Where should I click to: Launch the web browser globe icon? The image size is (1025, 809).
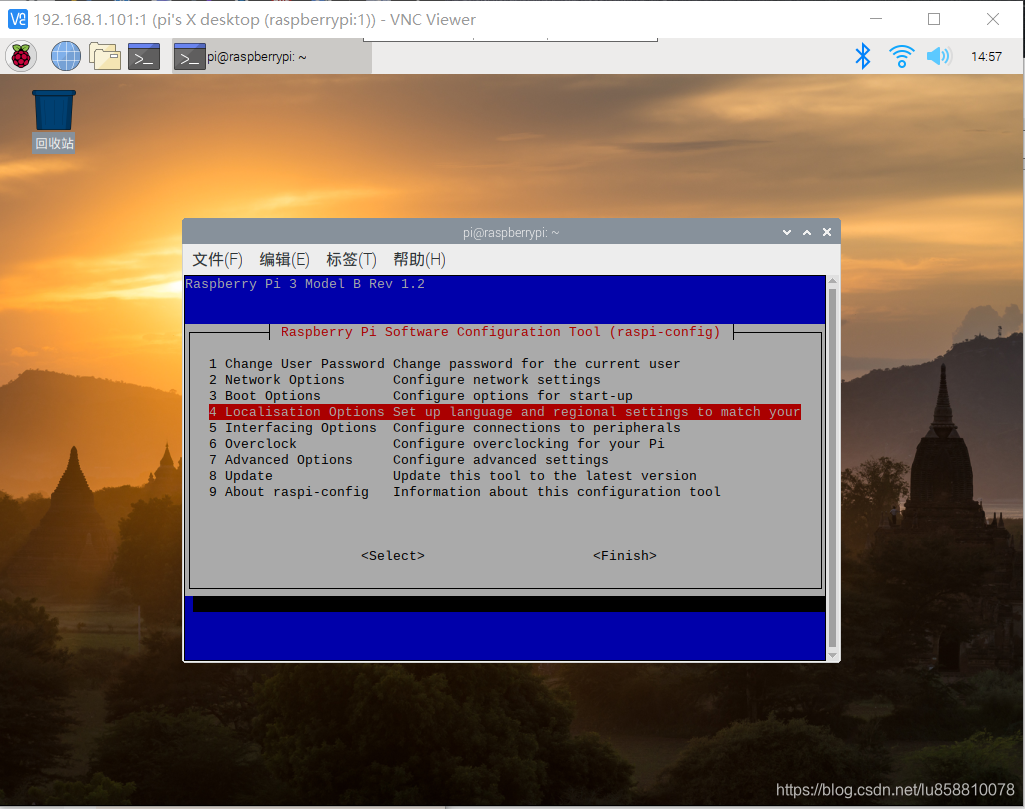point(66,56)
